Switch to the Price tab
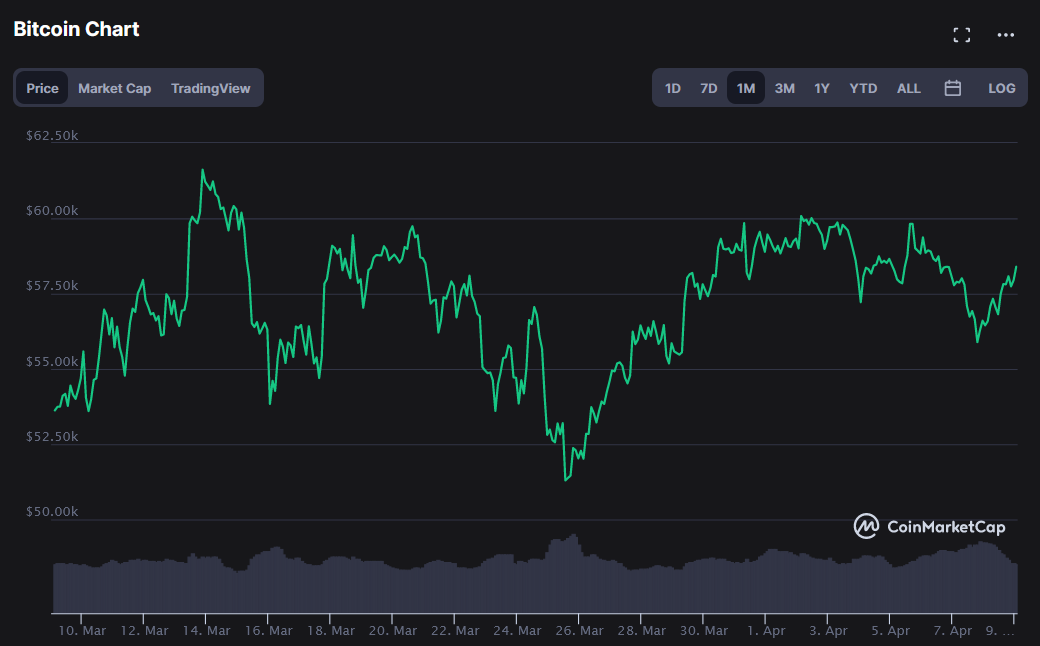 (x=42, y=88)
